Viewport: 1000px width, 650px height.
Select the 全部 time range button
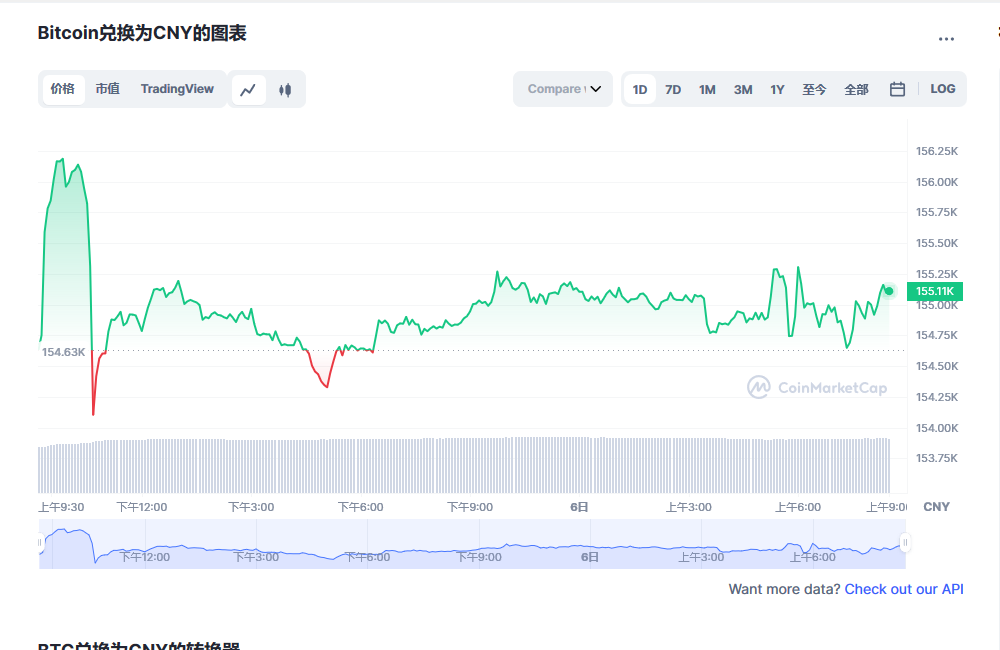pyautogui.click(x=856, y=89)
